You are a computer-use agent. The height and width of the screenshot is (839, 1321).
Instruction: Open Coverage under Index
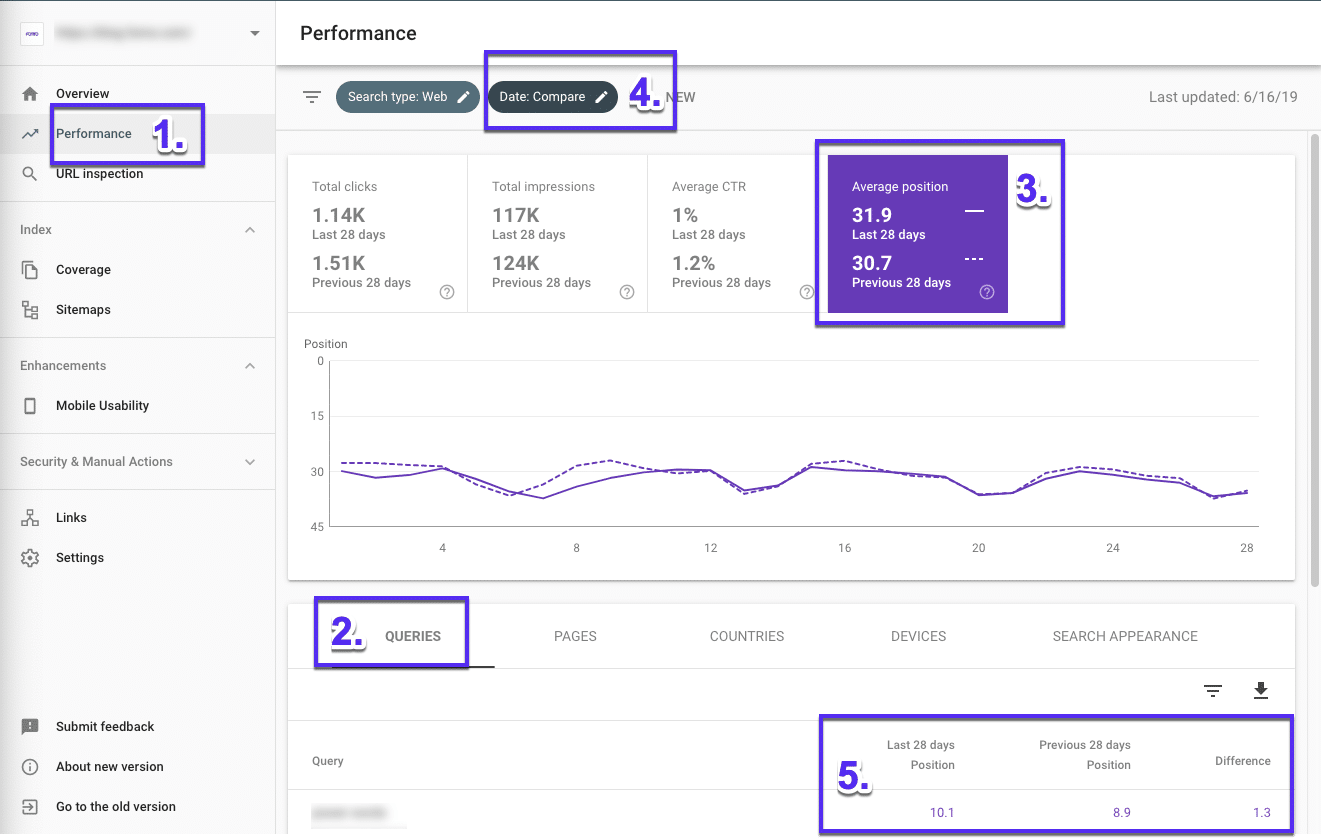(x=83, y=269)
